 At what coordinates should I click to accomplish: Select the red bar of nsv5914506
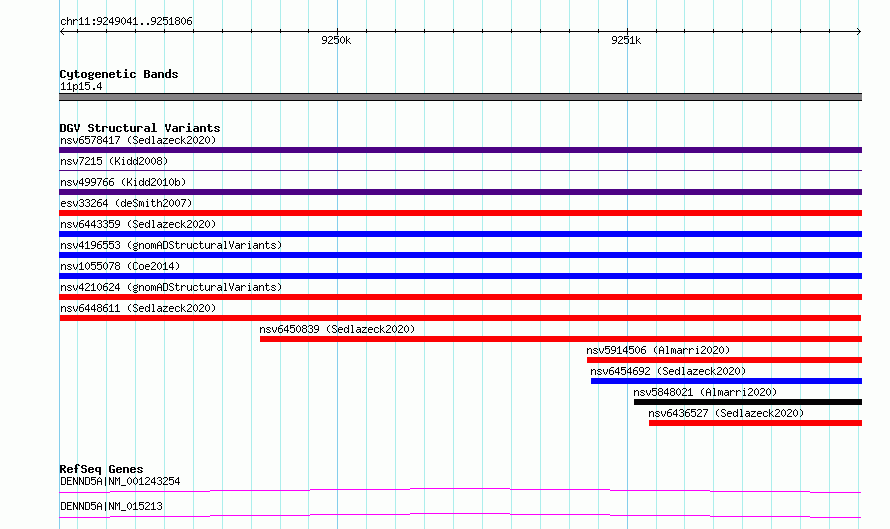(x=724, y=360)
